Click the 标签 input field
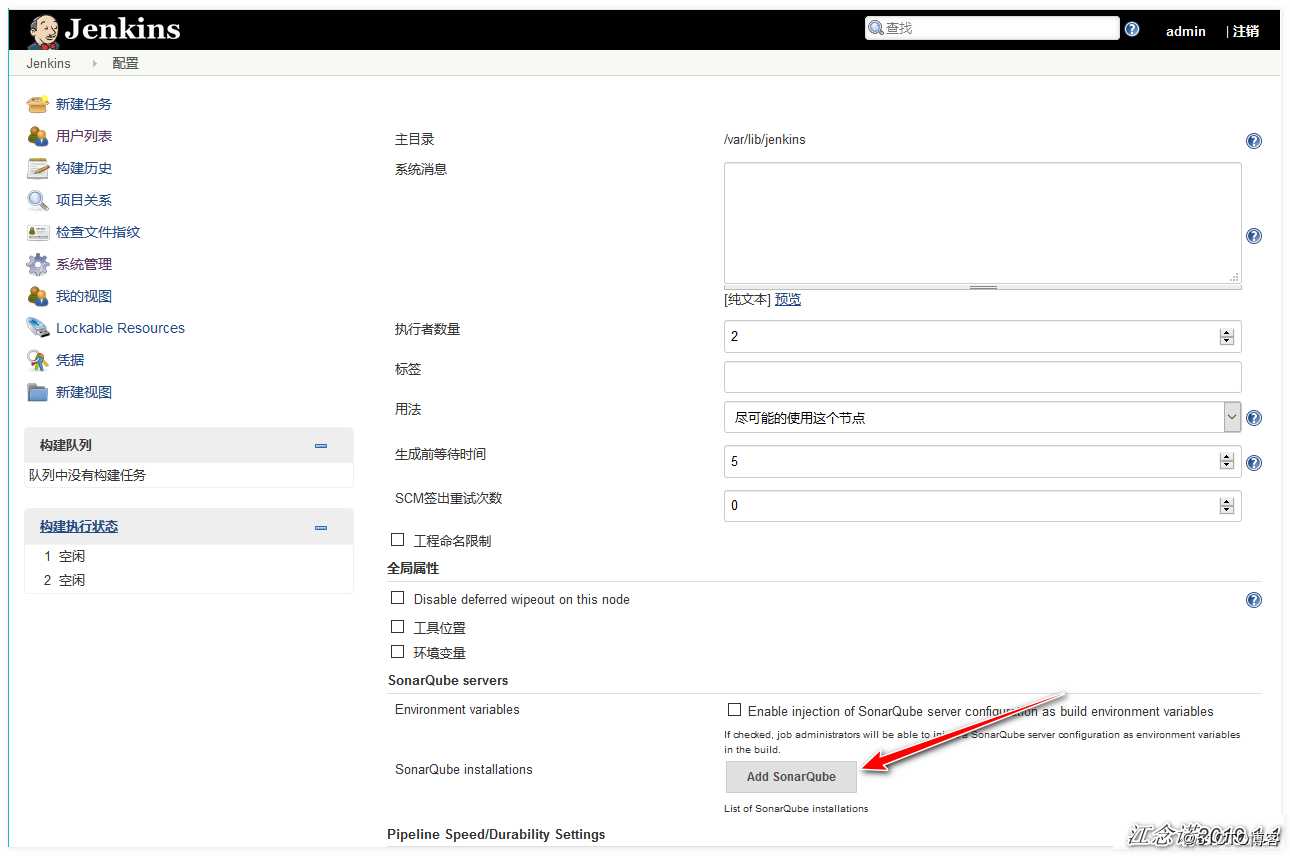1290x856 pixels. pos(982,377)
